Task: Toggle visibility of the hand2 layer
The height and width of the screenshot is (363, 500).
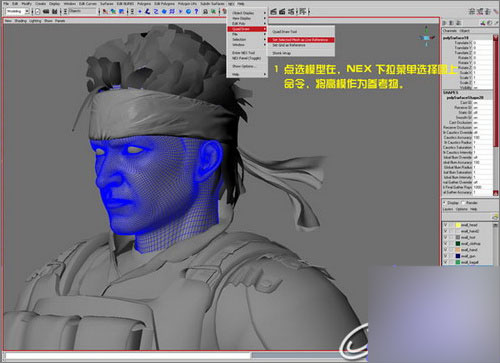Action: click(x=445, y=231)
